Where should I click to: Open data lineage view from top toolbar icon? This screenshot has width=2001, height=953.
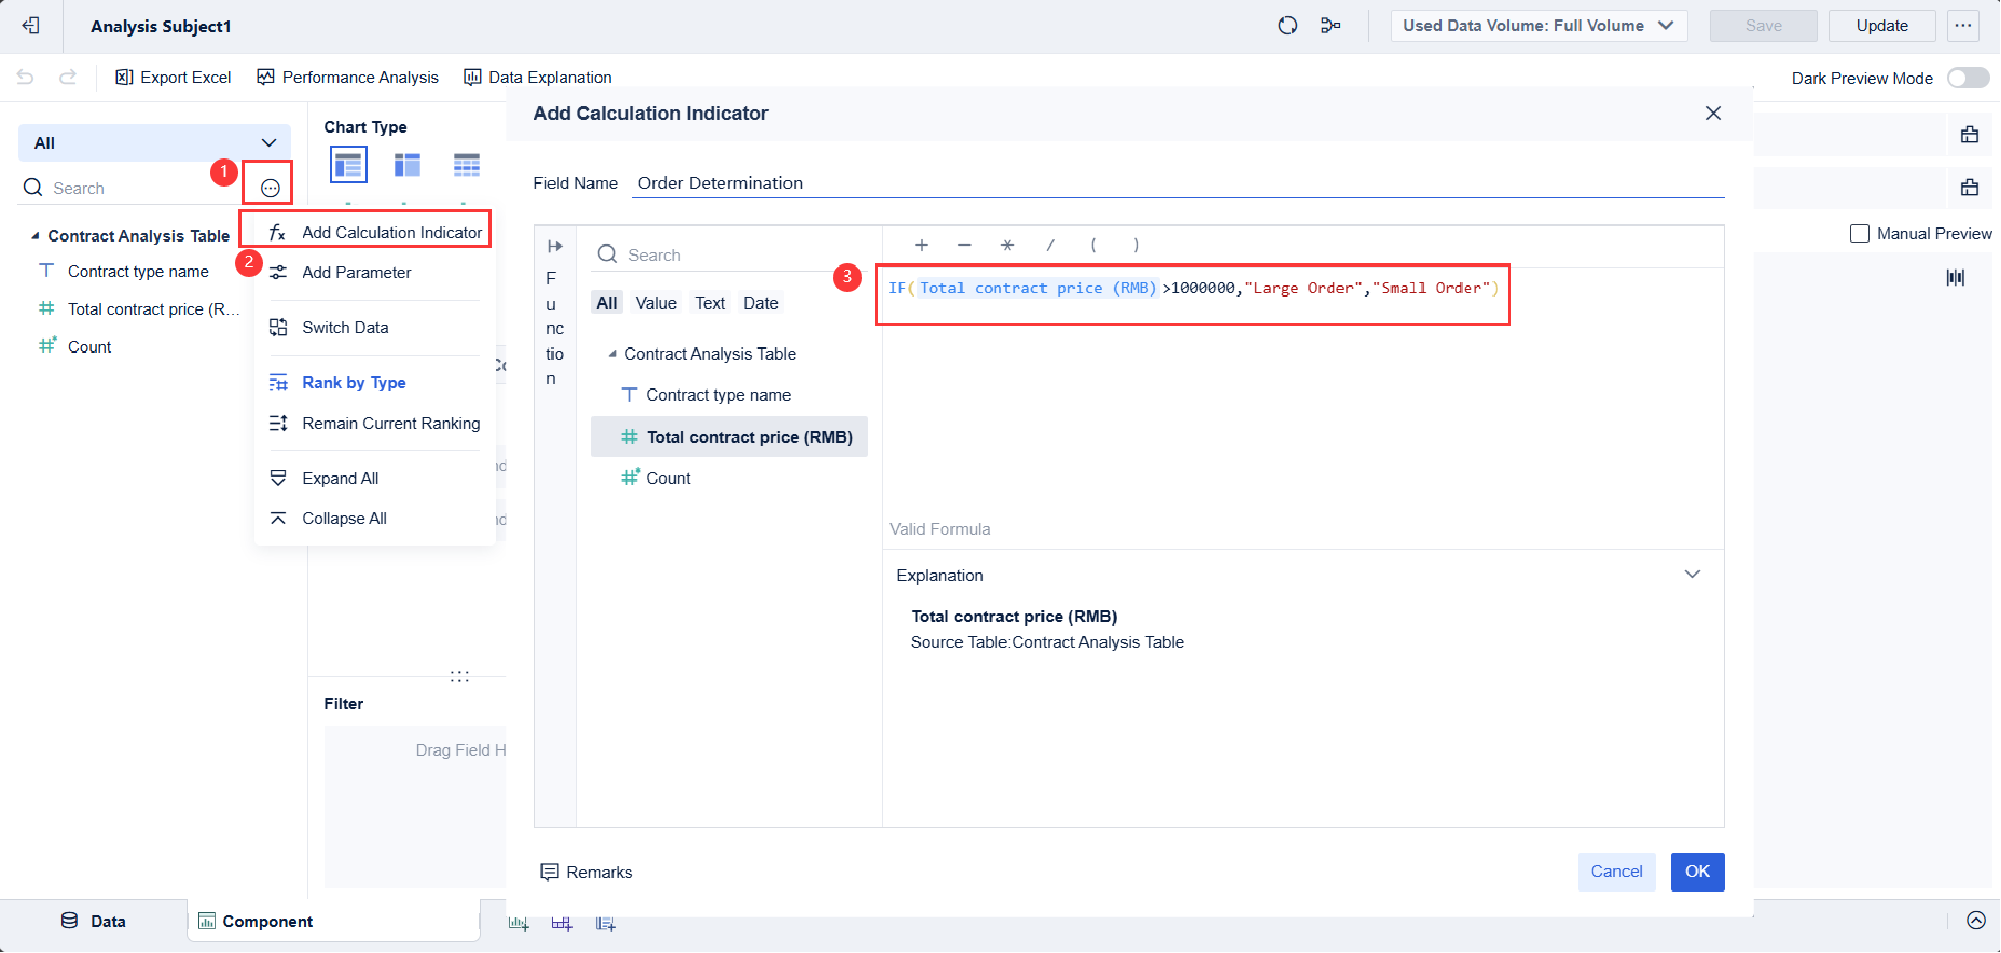point(1331,25)
